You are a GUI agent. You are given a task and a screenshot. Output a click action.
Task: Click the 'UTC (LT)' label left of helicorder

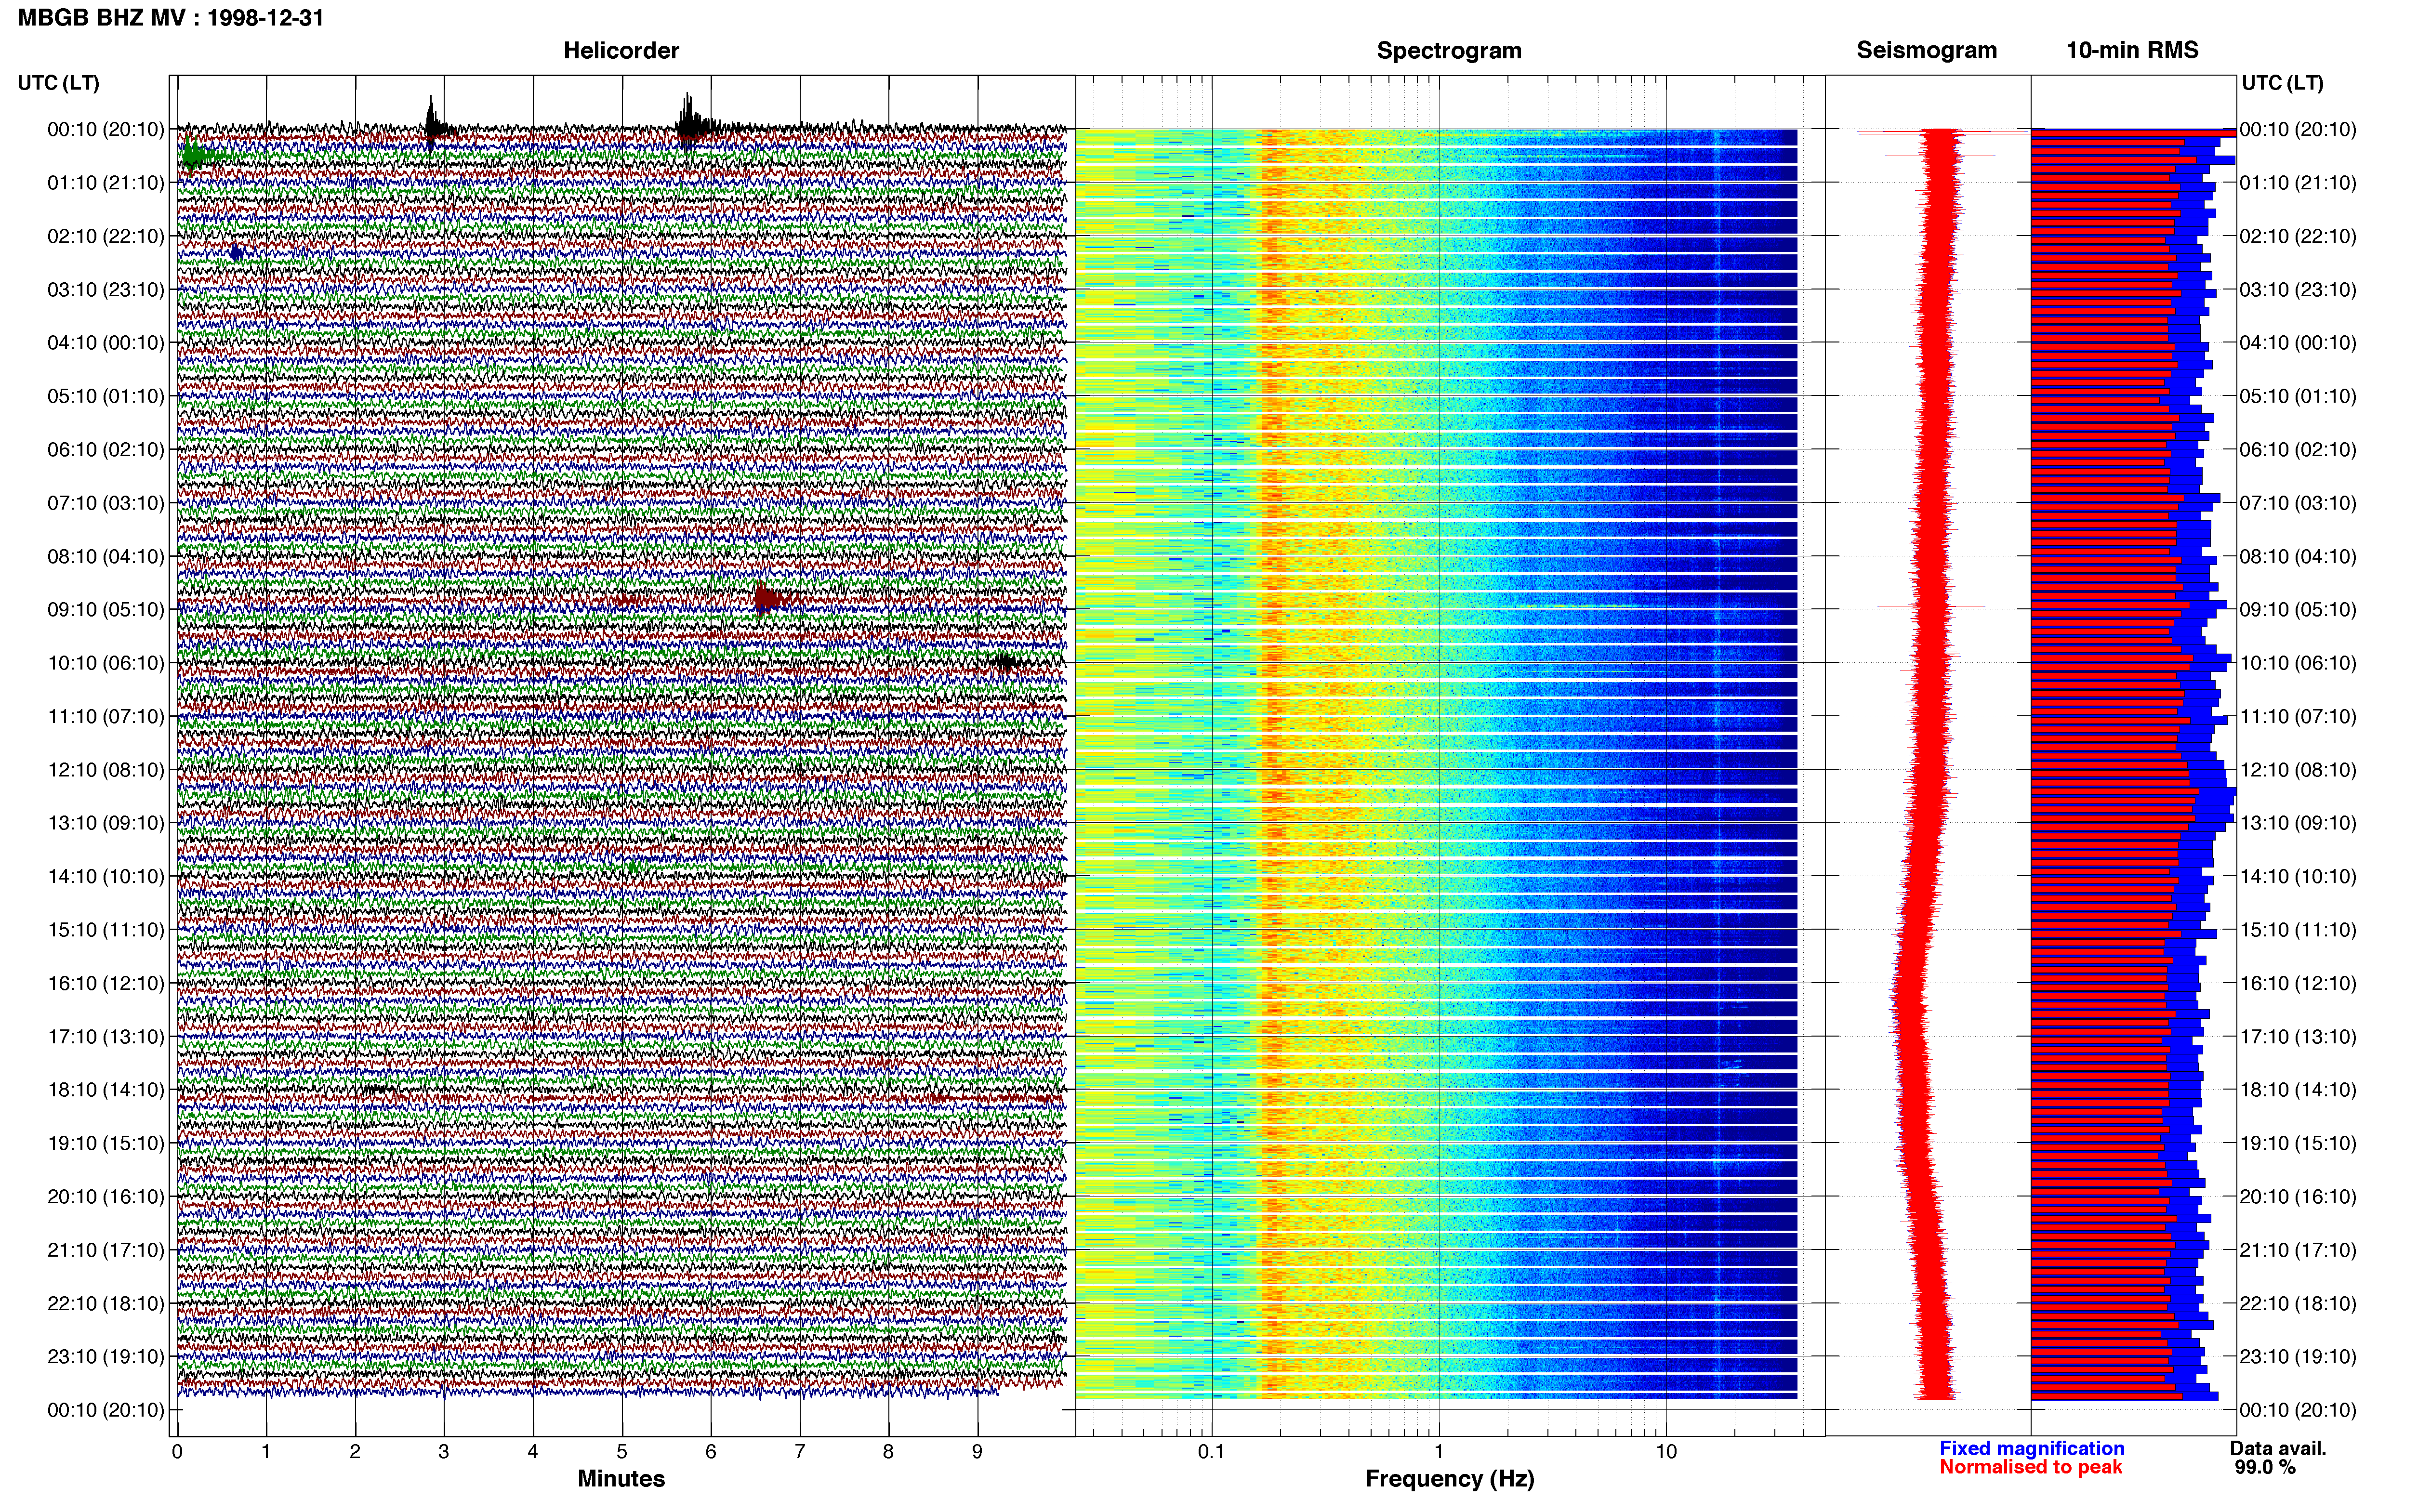click(x=59, y=83)
